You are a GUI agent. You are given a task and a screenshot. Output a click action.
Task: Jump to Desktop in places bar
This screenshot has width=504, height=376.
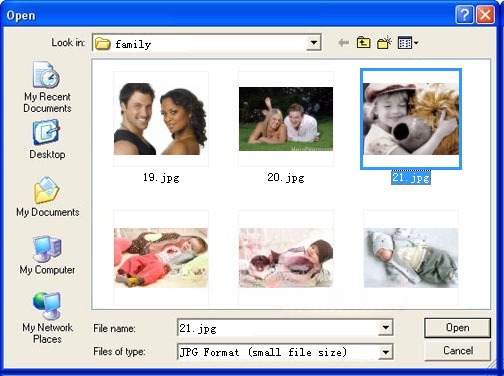(x=47, y=140)
